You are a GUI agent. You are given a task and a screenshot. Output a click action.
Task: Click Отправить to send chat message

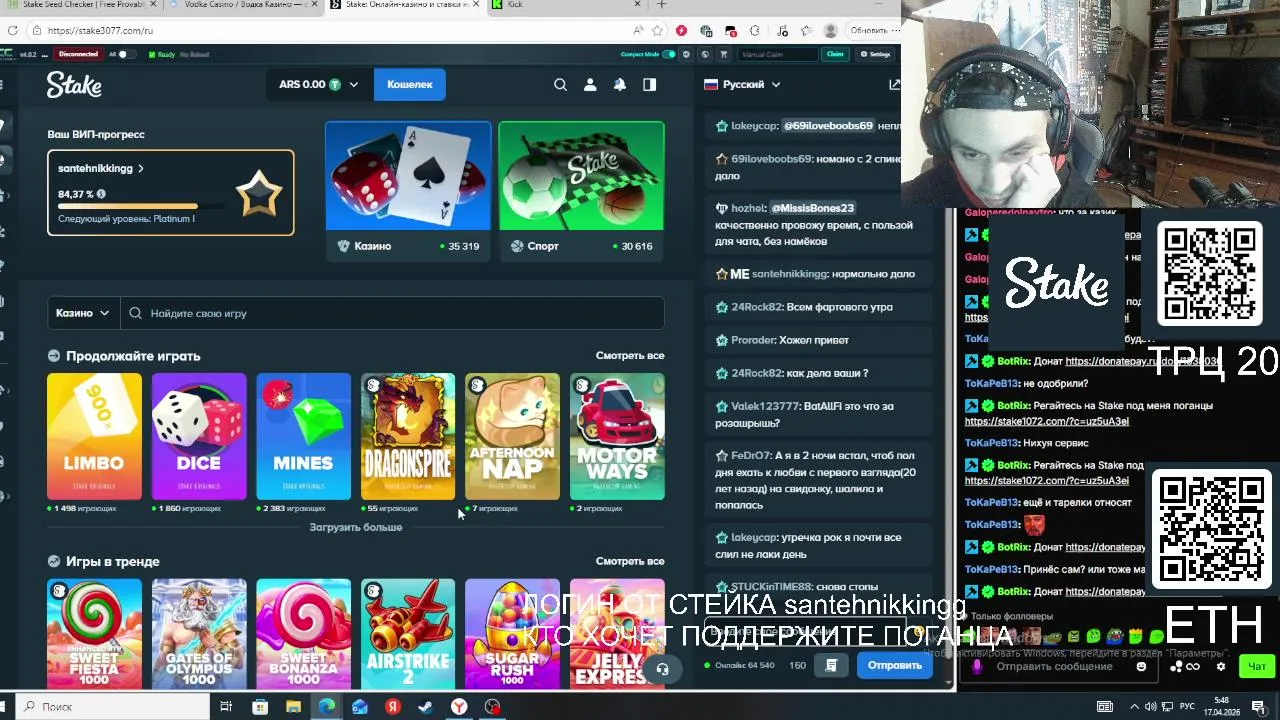[895, 665]
